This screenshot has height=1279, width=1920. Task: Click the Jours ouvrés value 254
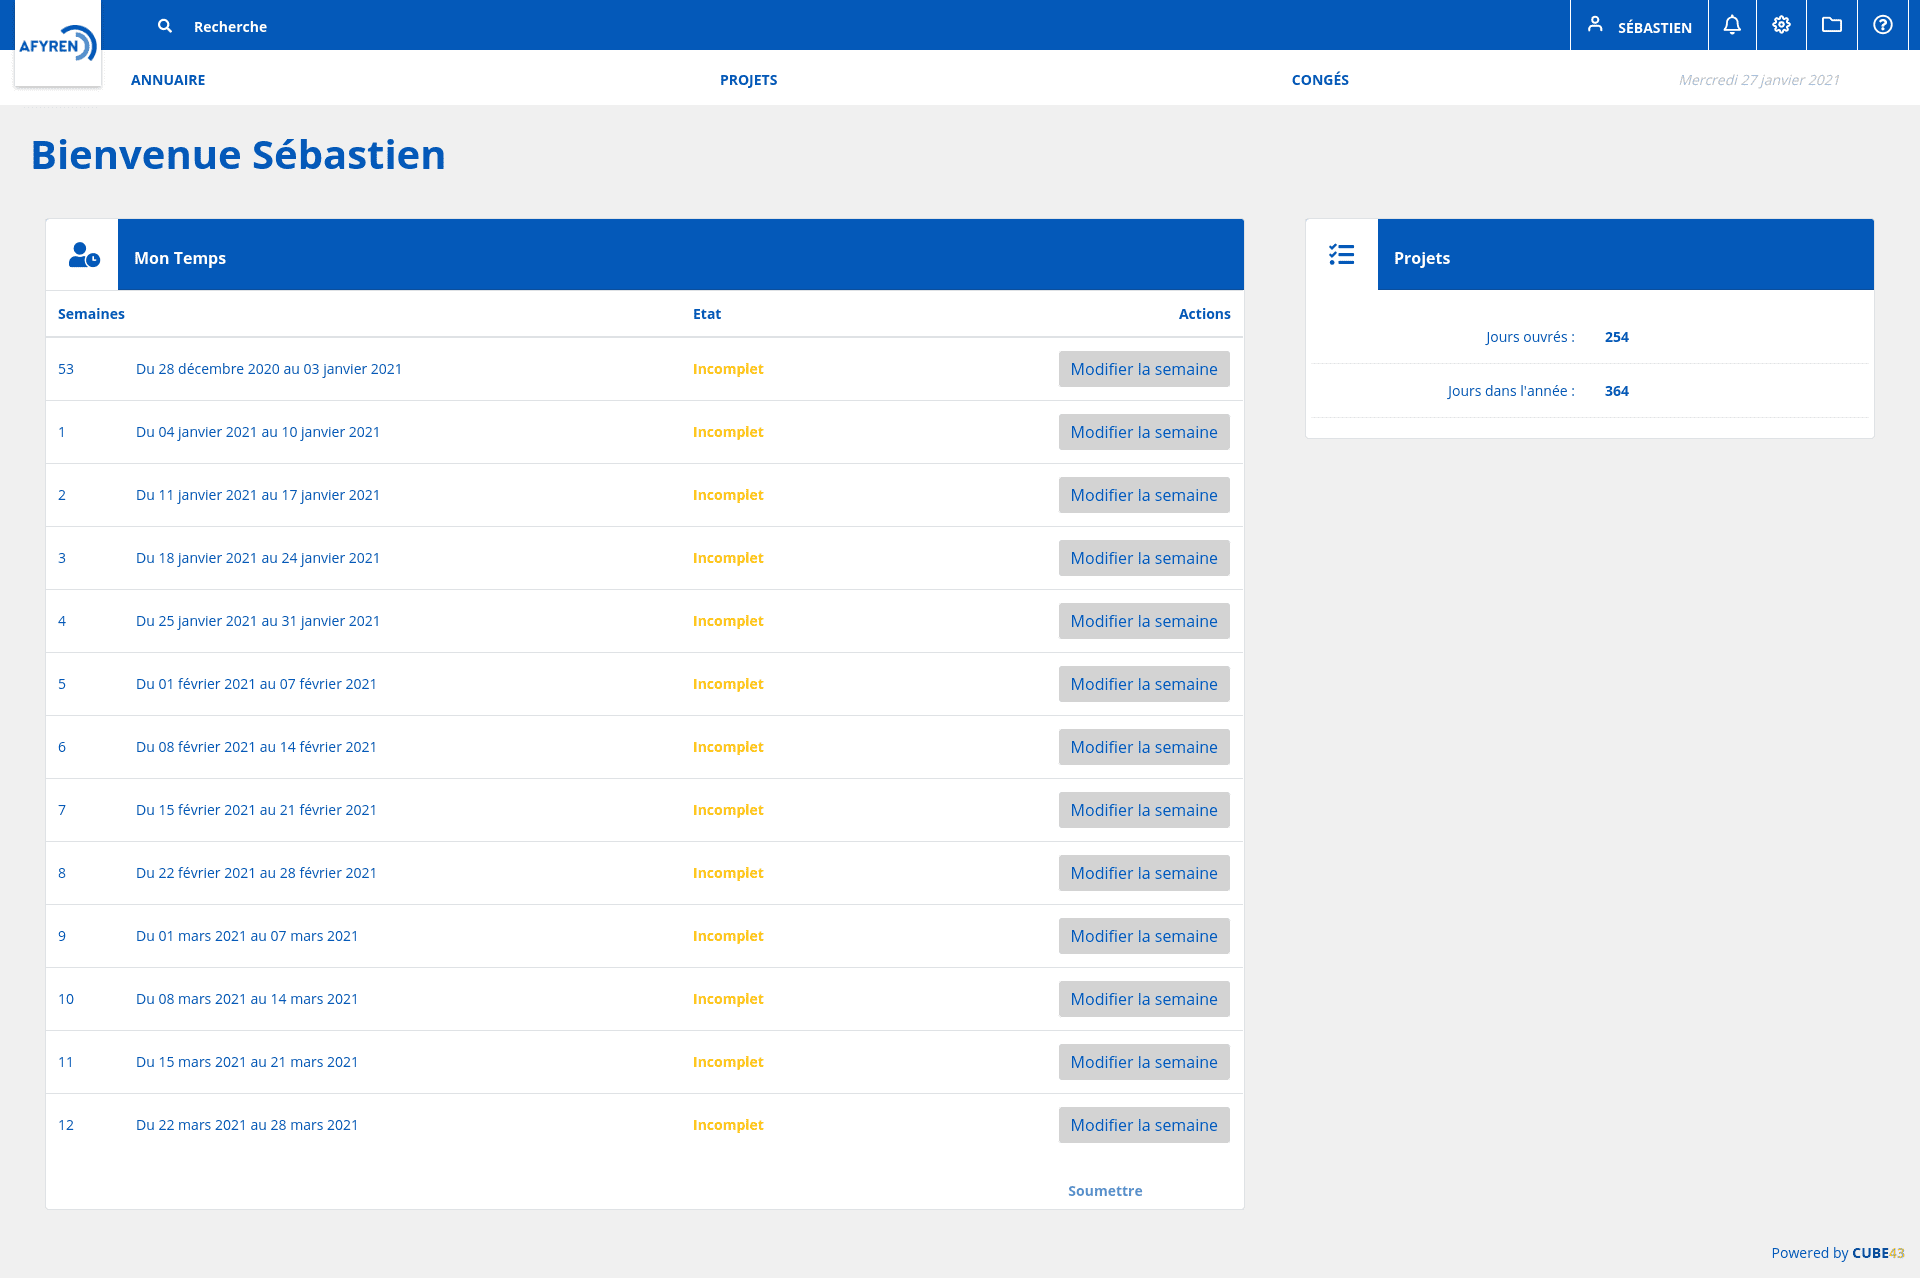tap(1617, 337)
